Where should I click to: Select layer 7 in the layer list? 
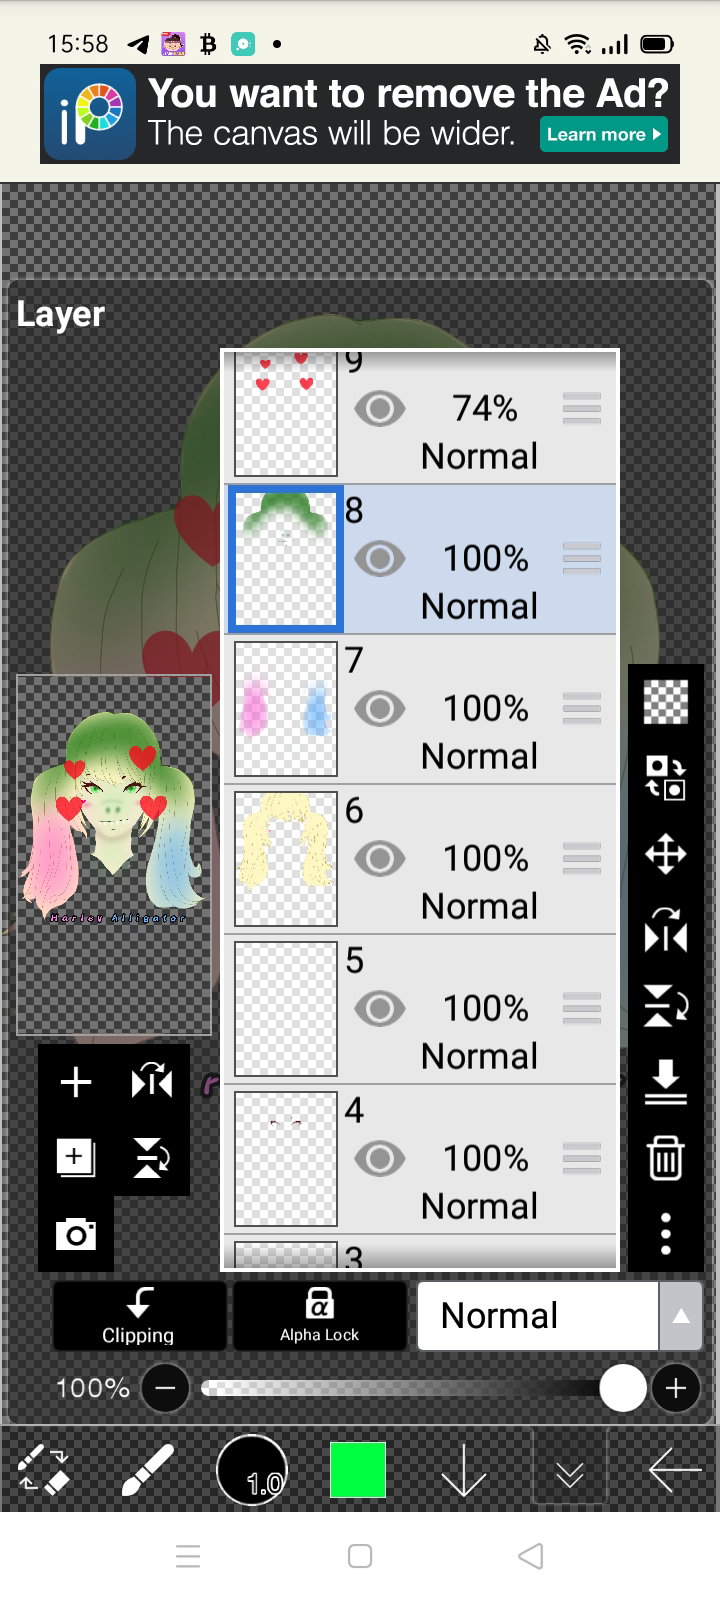tap(420, 709)
